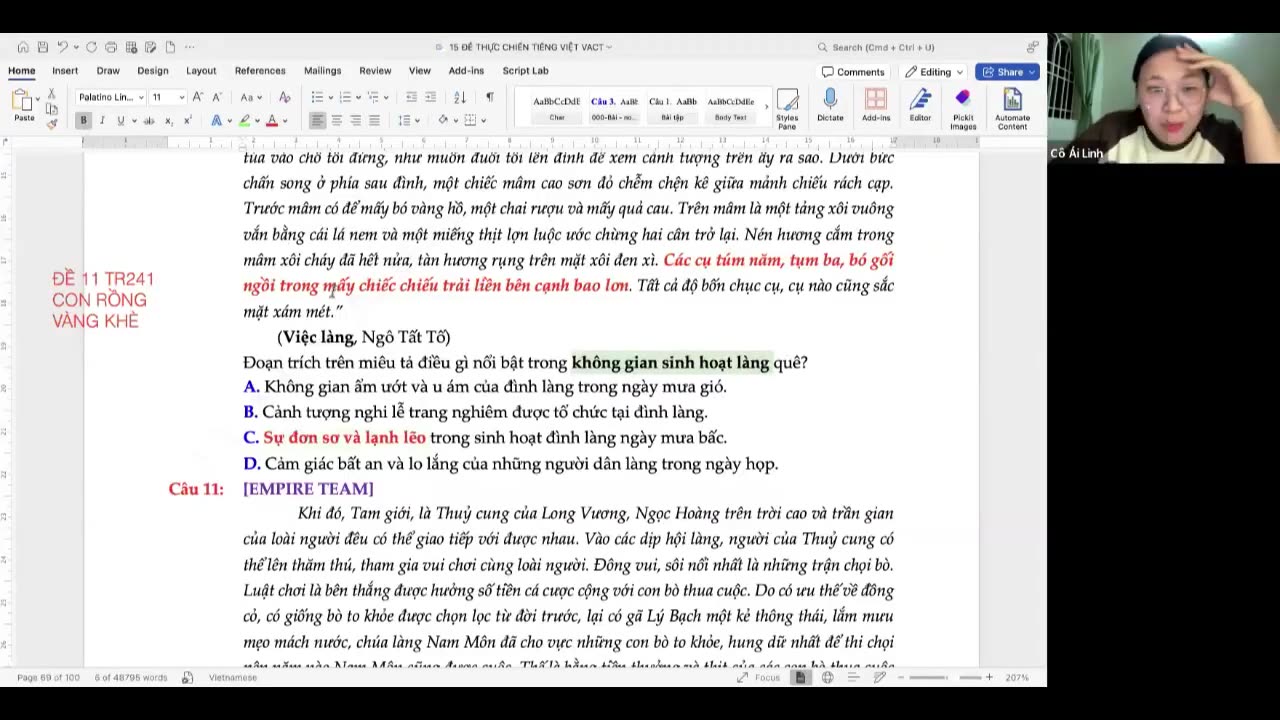Toggle Strikethrough formatting
The image size is (1280, 720).
[x=149, y=121]
